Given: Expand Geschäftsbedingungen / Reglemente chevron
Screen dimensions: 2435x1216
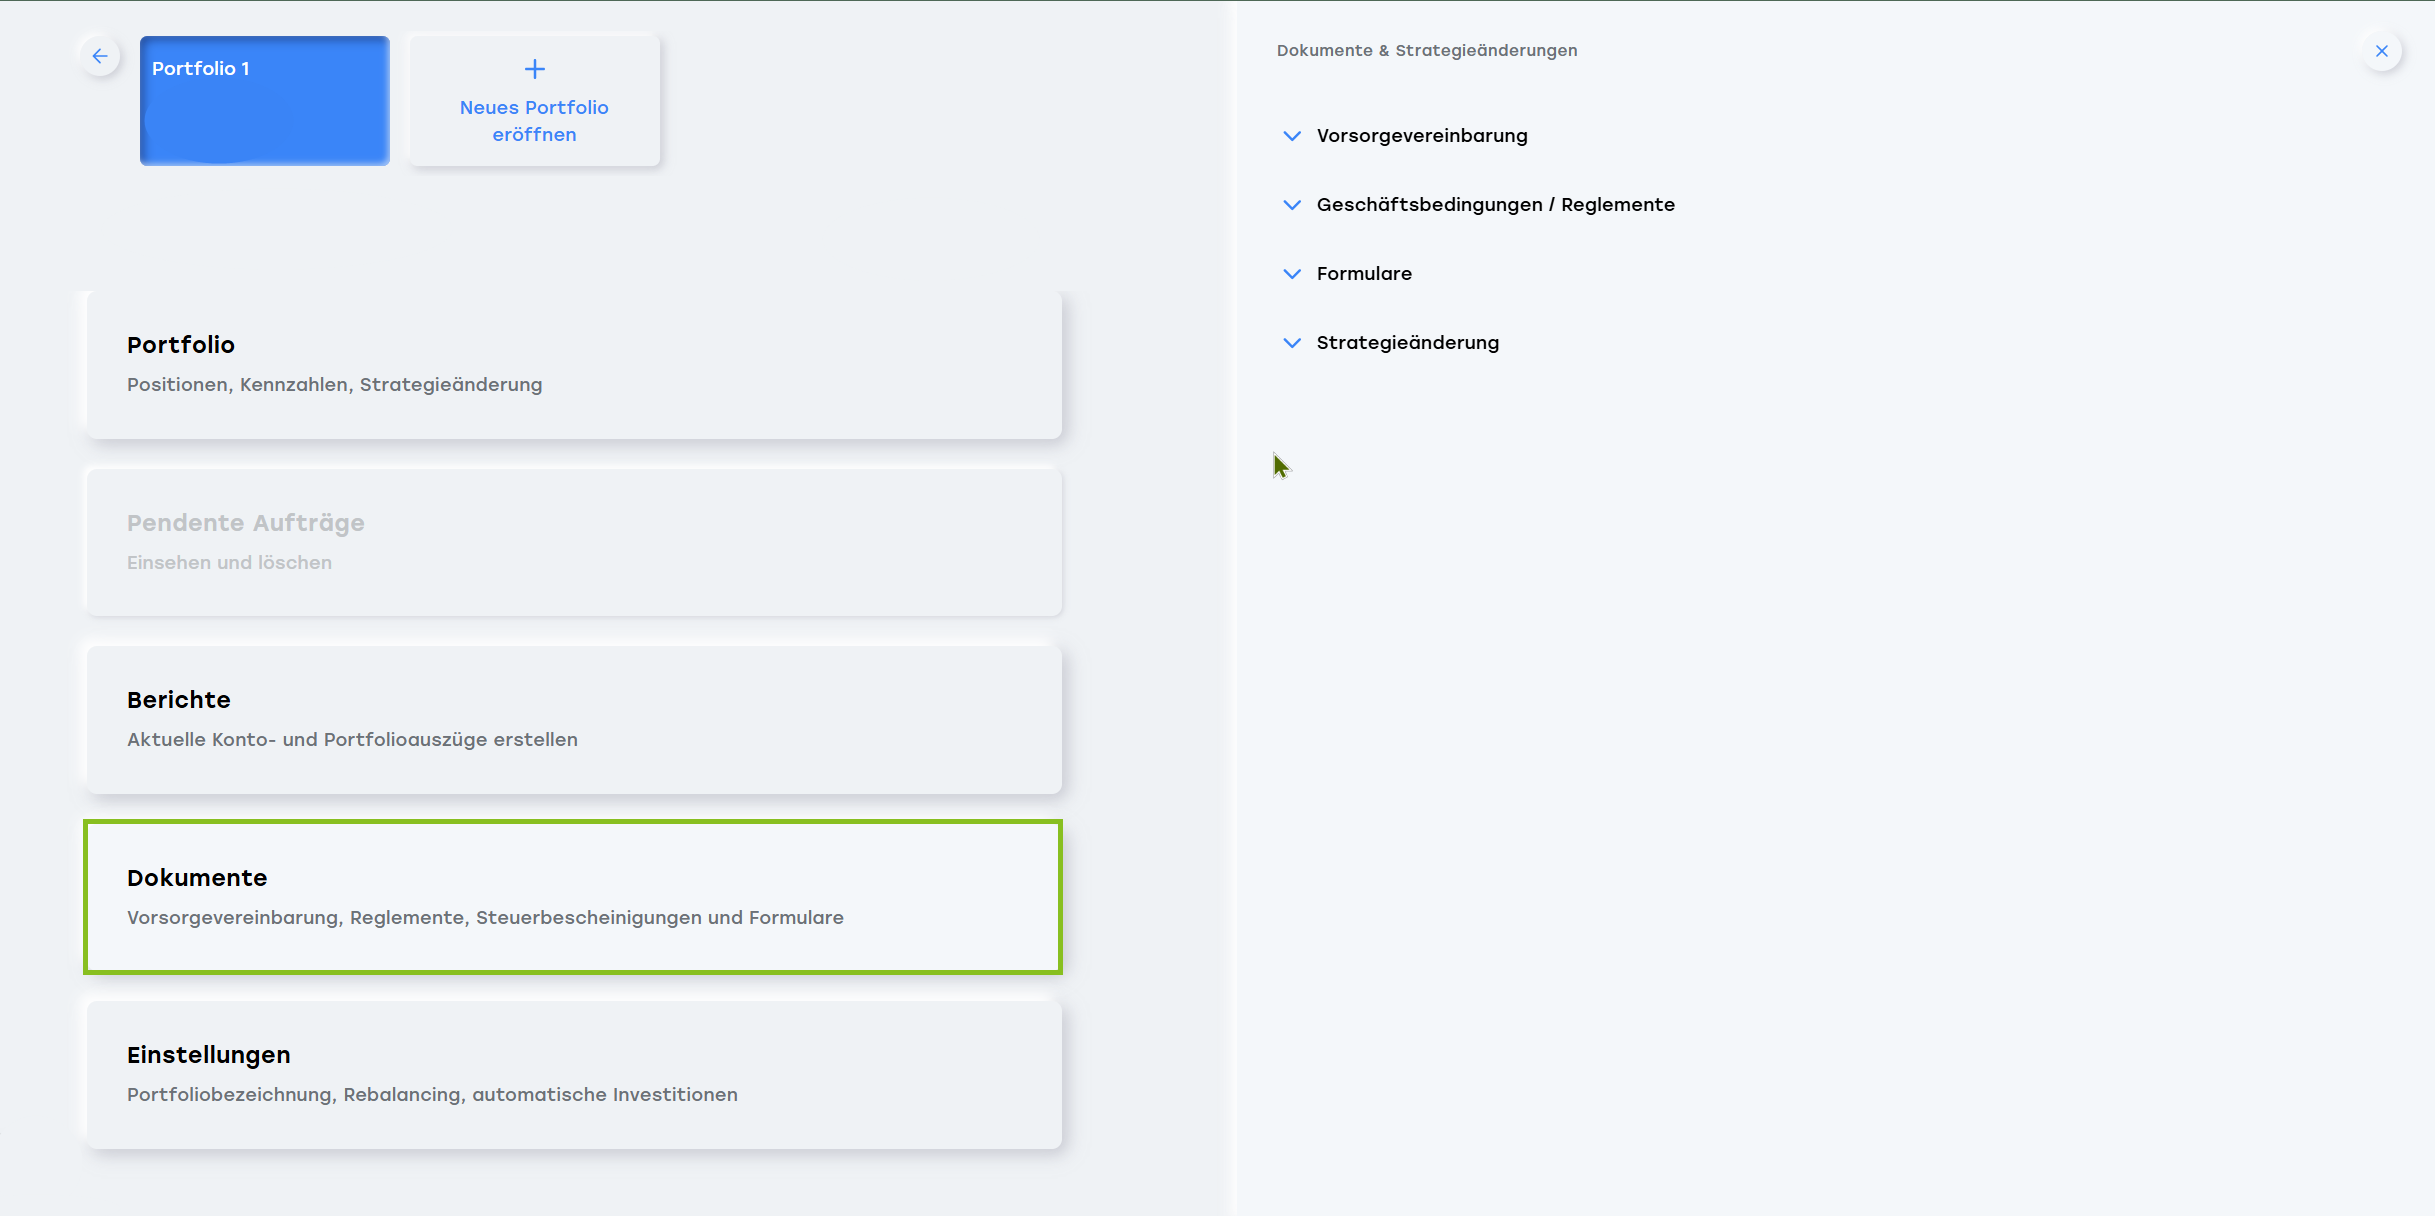Looking at the screenshot, I should pyautogui.click(x=1292, y=205).
